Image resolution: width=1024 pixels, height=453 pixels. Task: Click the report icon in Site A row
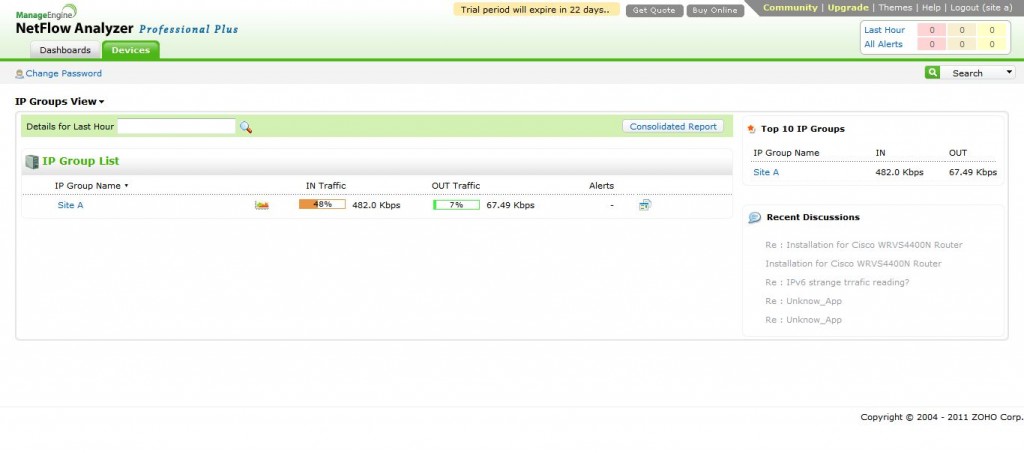pos(645,205)
